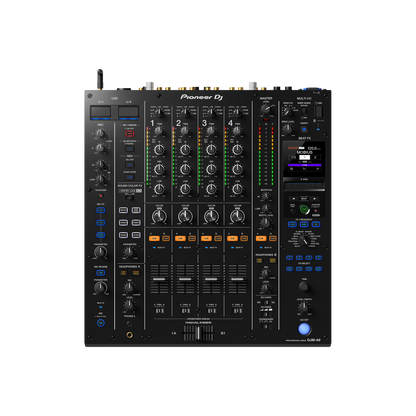Toggle the MIC REVERB blue button
The width and height of the screenshot is (416, 416).
pyautogui.click(x=100, y=273)
